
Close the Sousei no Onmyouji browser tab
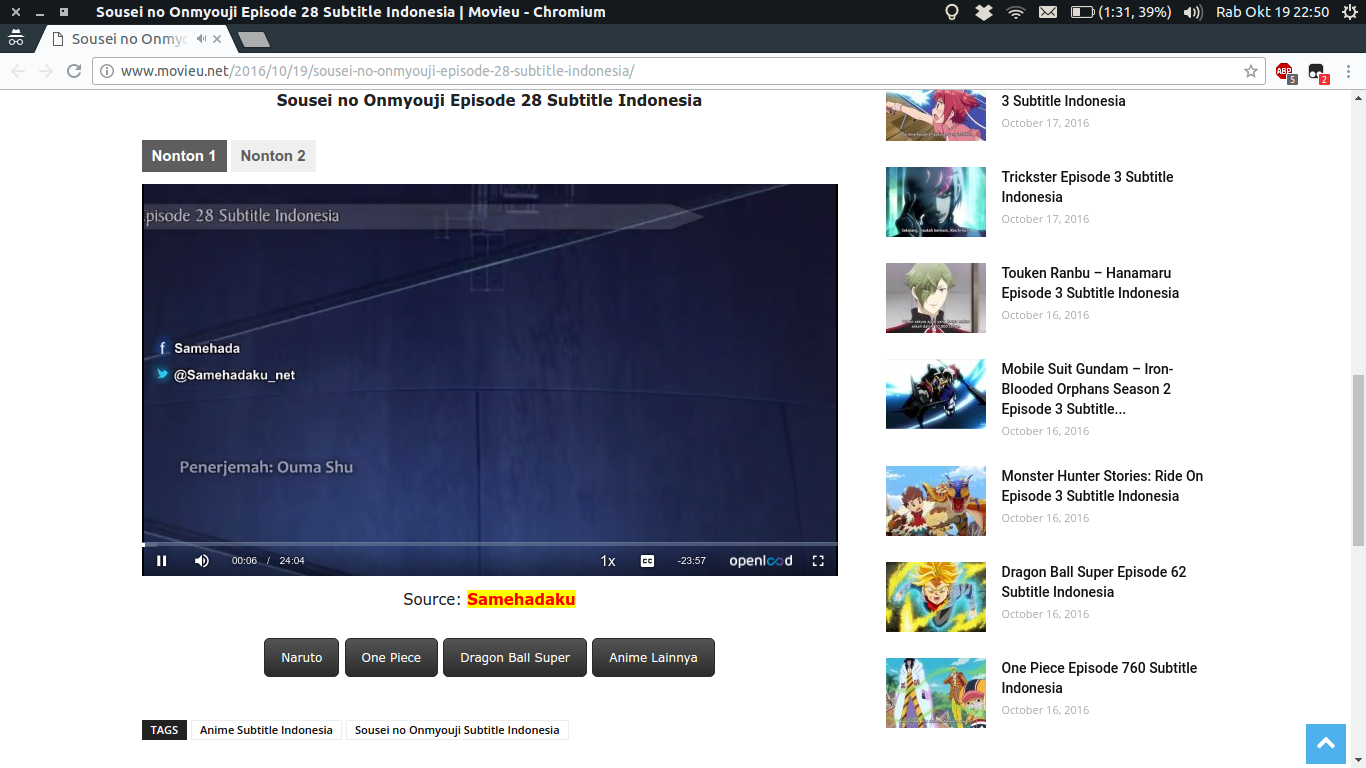(217, 39)
